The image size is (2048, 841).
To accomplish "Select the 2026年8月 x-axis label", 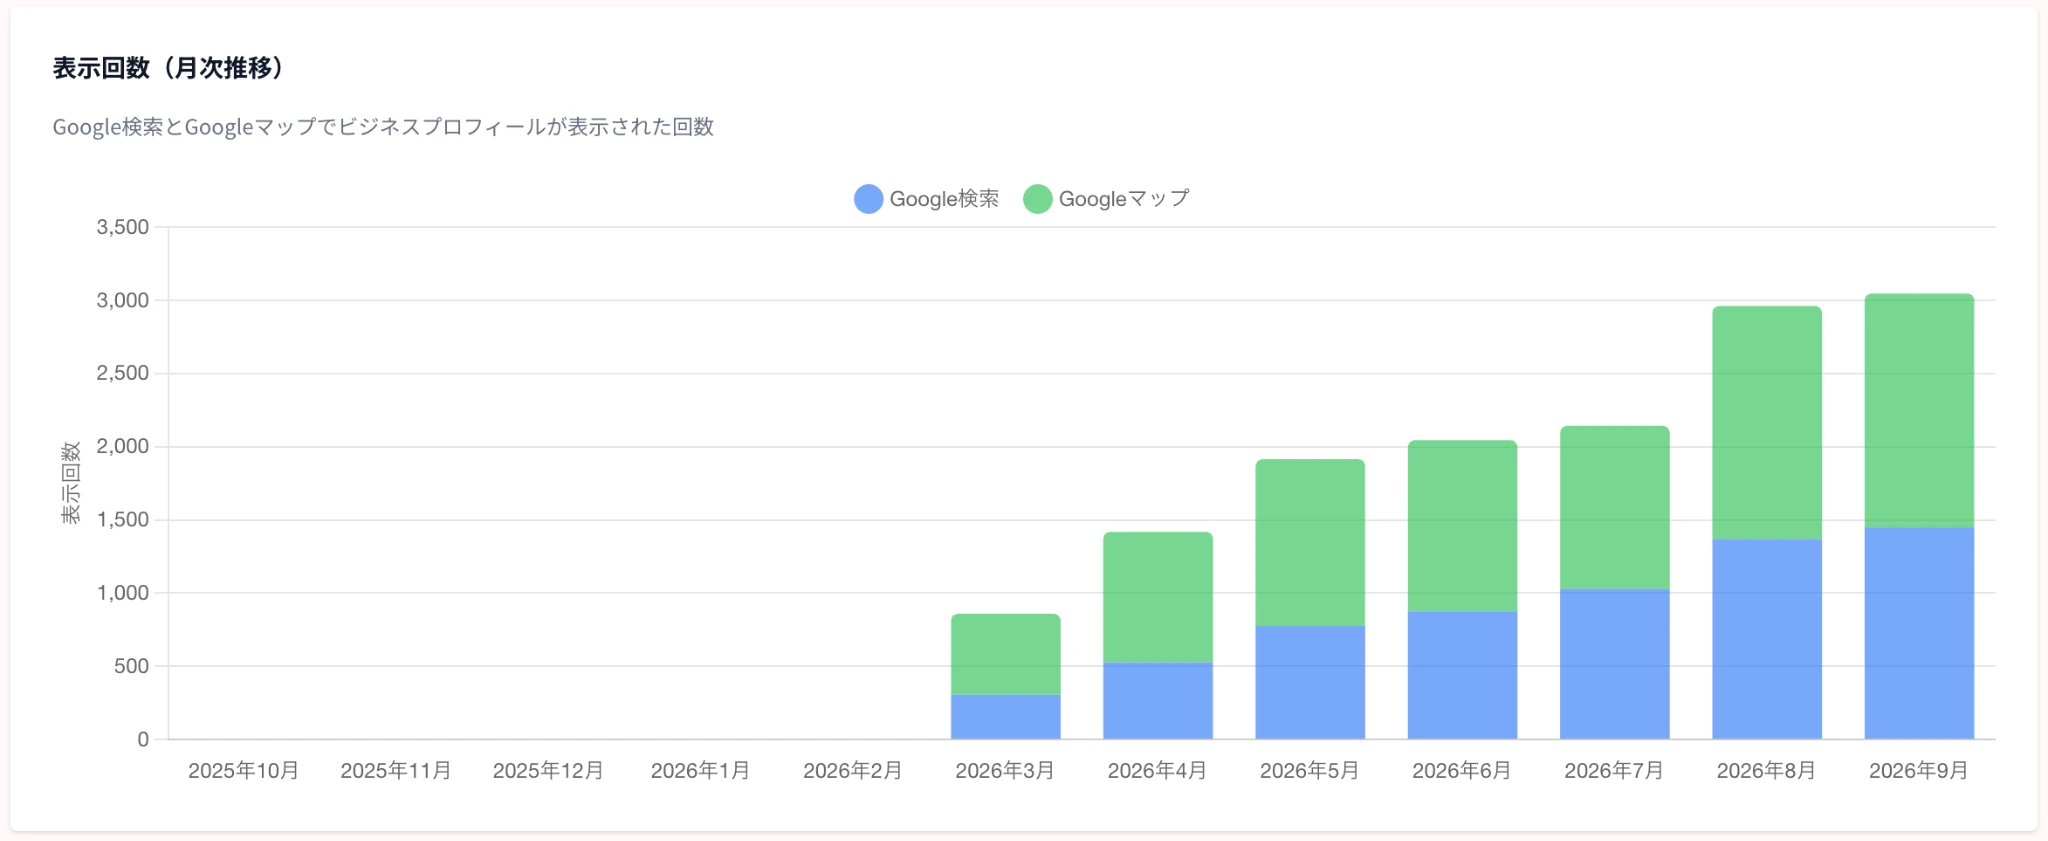I will click(x=1767, y=771).
